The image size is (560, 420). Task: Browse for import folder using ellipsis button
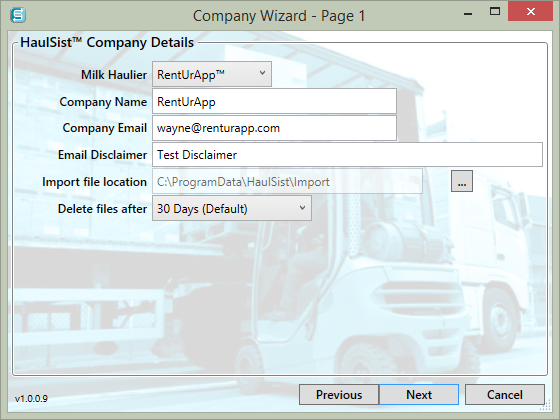click(x=462, y=181)
